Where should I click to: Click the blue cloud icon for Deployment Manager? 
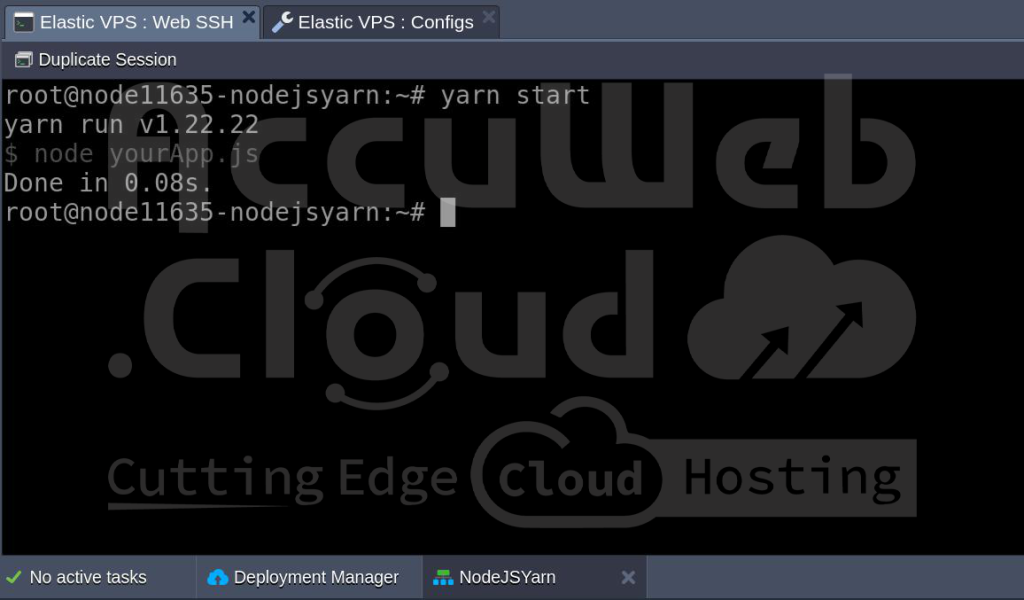[x=219, y=577]
